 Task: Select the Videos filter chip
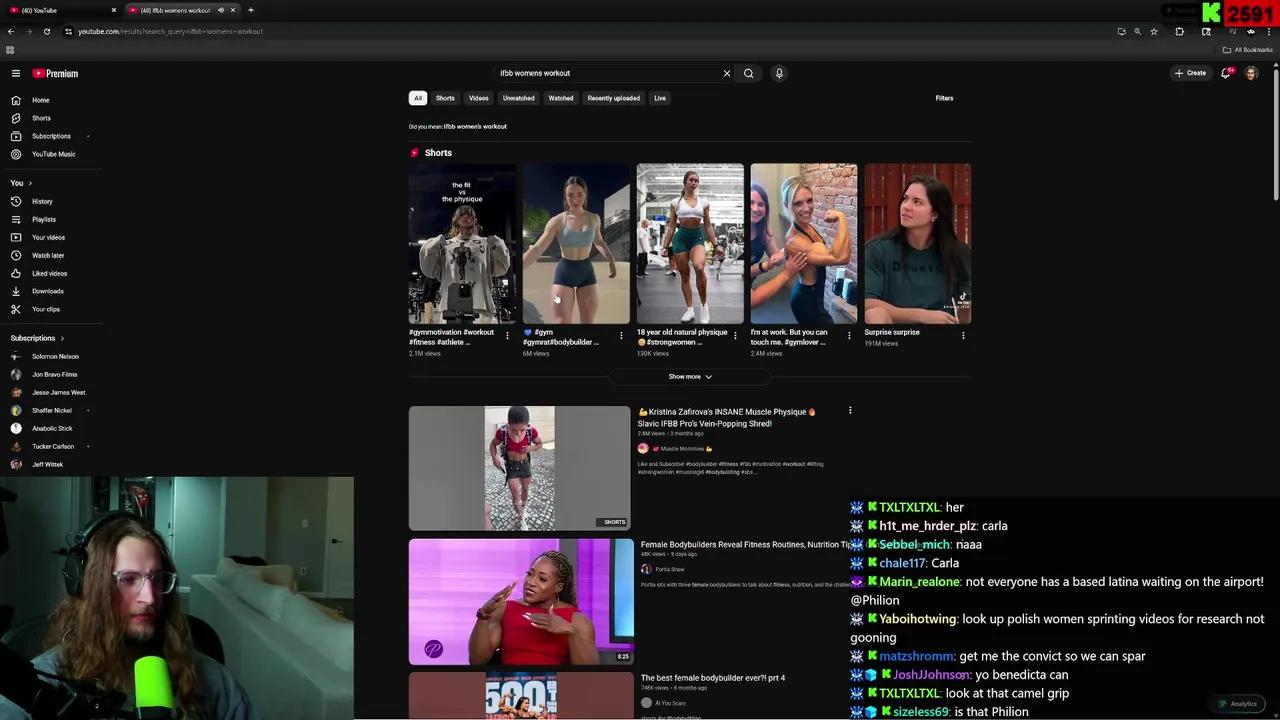tap(479, 98)
